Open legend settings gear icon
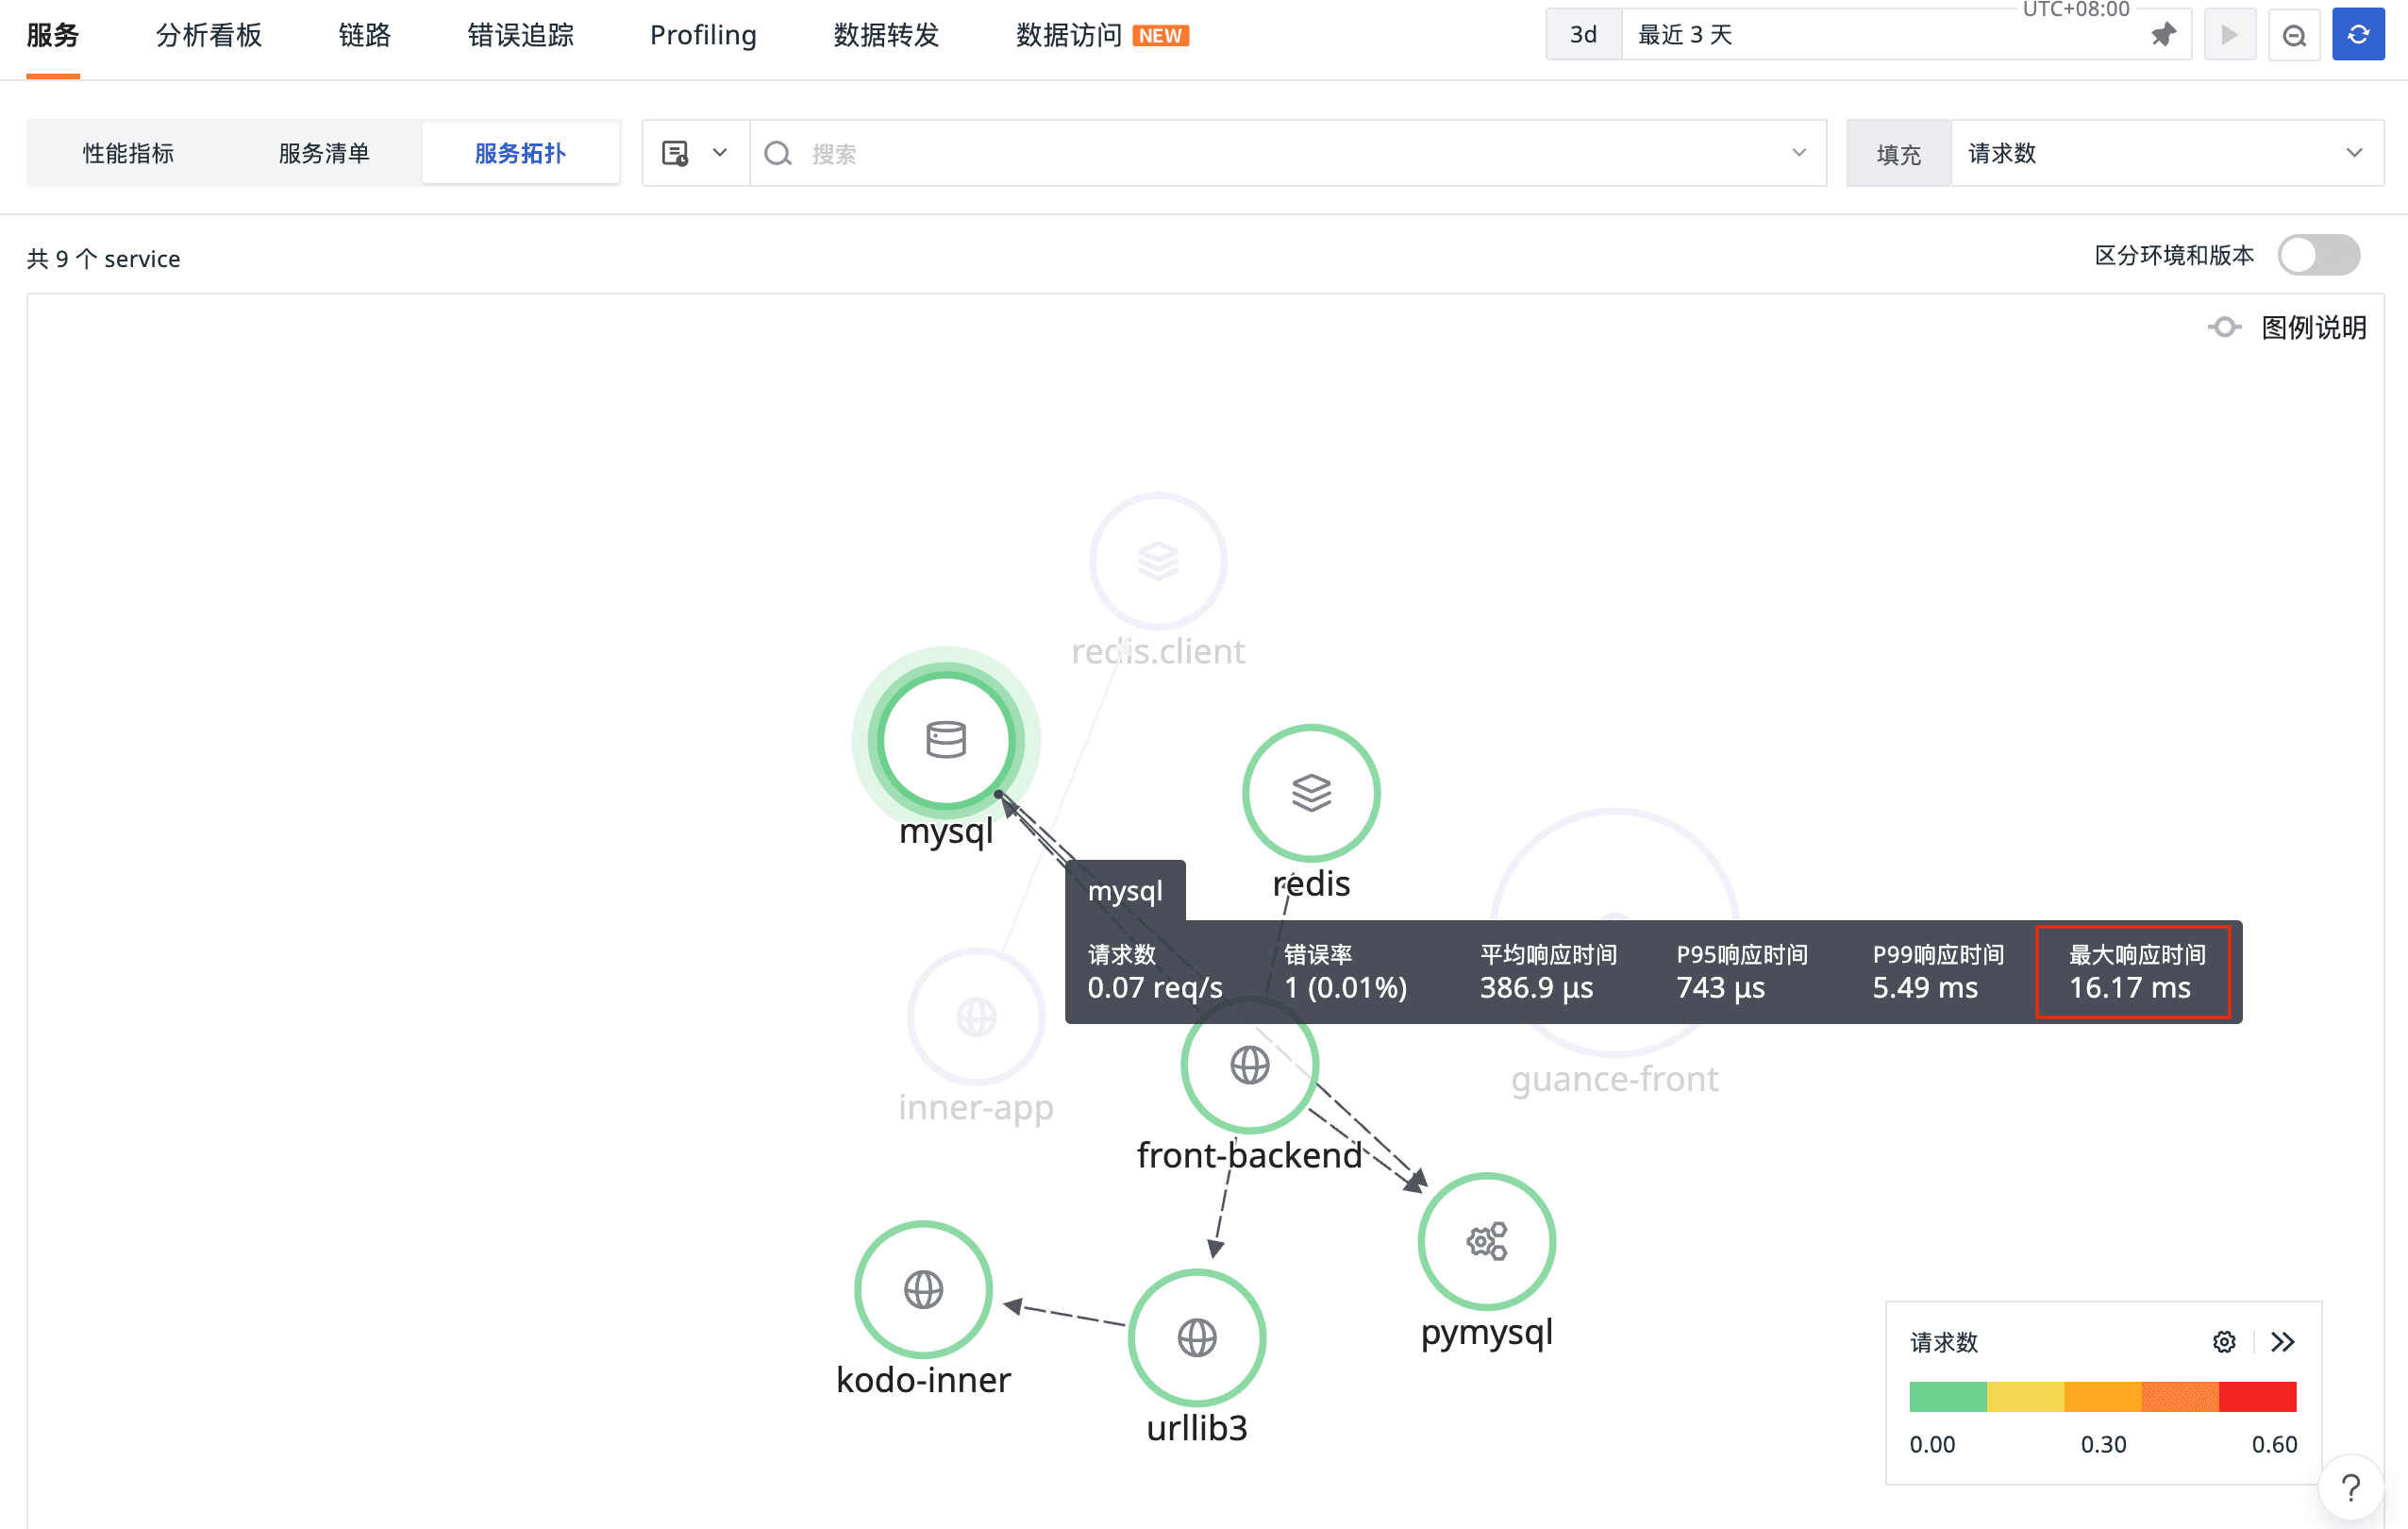Screen dimensions: 2408x1529 (x=2223, y=1342)
